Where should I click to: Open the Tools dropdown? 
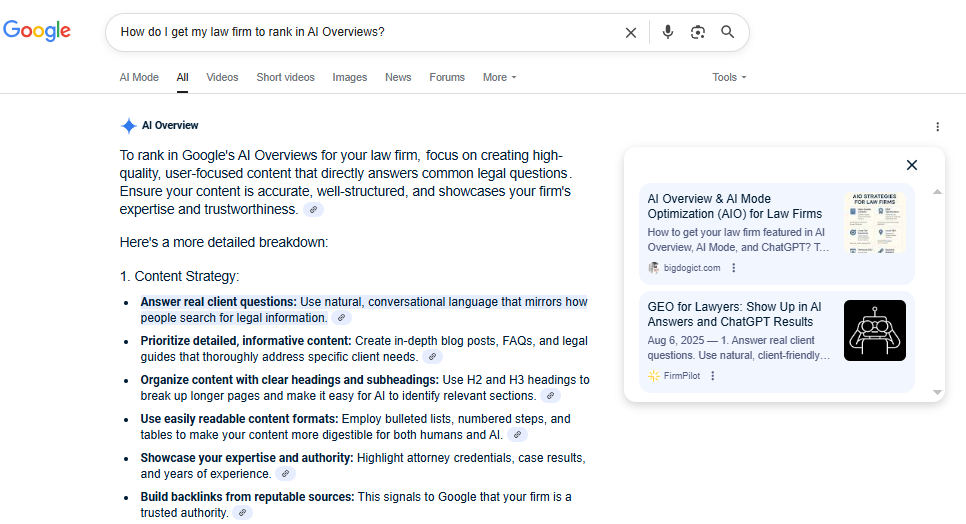[x=729, y=77]
